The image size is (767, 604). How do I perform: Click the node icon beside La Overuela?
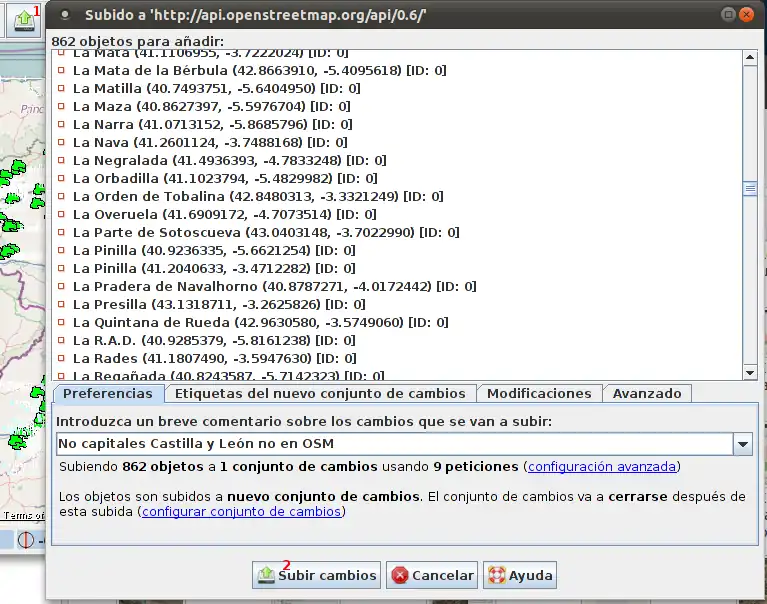pyautogui.click(x=60, y=214)
